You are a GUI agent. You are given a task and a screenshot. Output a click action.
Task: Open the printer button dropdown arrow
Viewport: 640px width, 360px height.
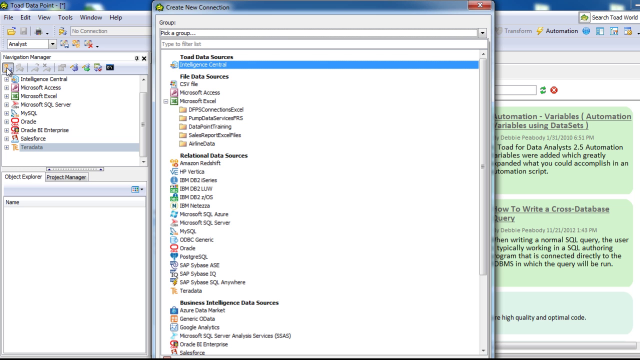tap(47, 32)
